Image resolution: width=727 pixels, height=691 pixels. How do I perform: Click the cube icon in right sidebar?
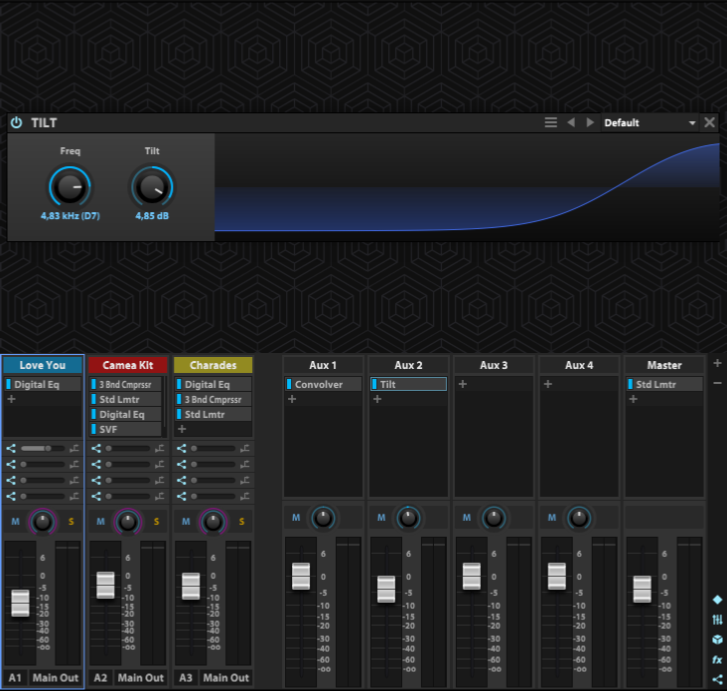717,640
